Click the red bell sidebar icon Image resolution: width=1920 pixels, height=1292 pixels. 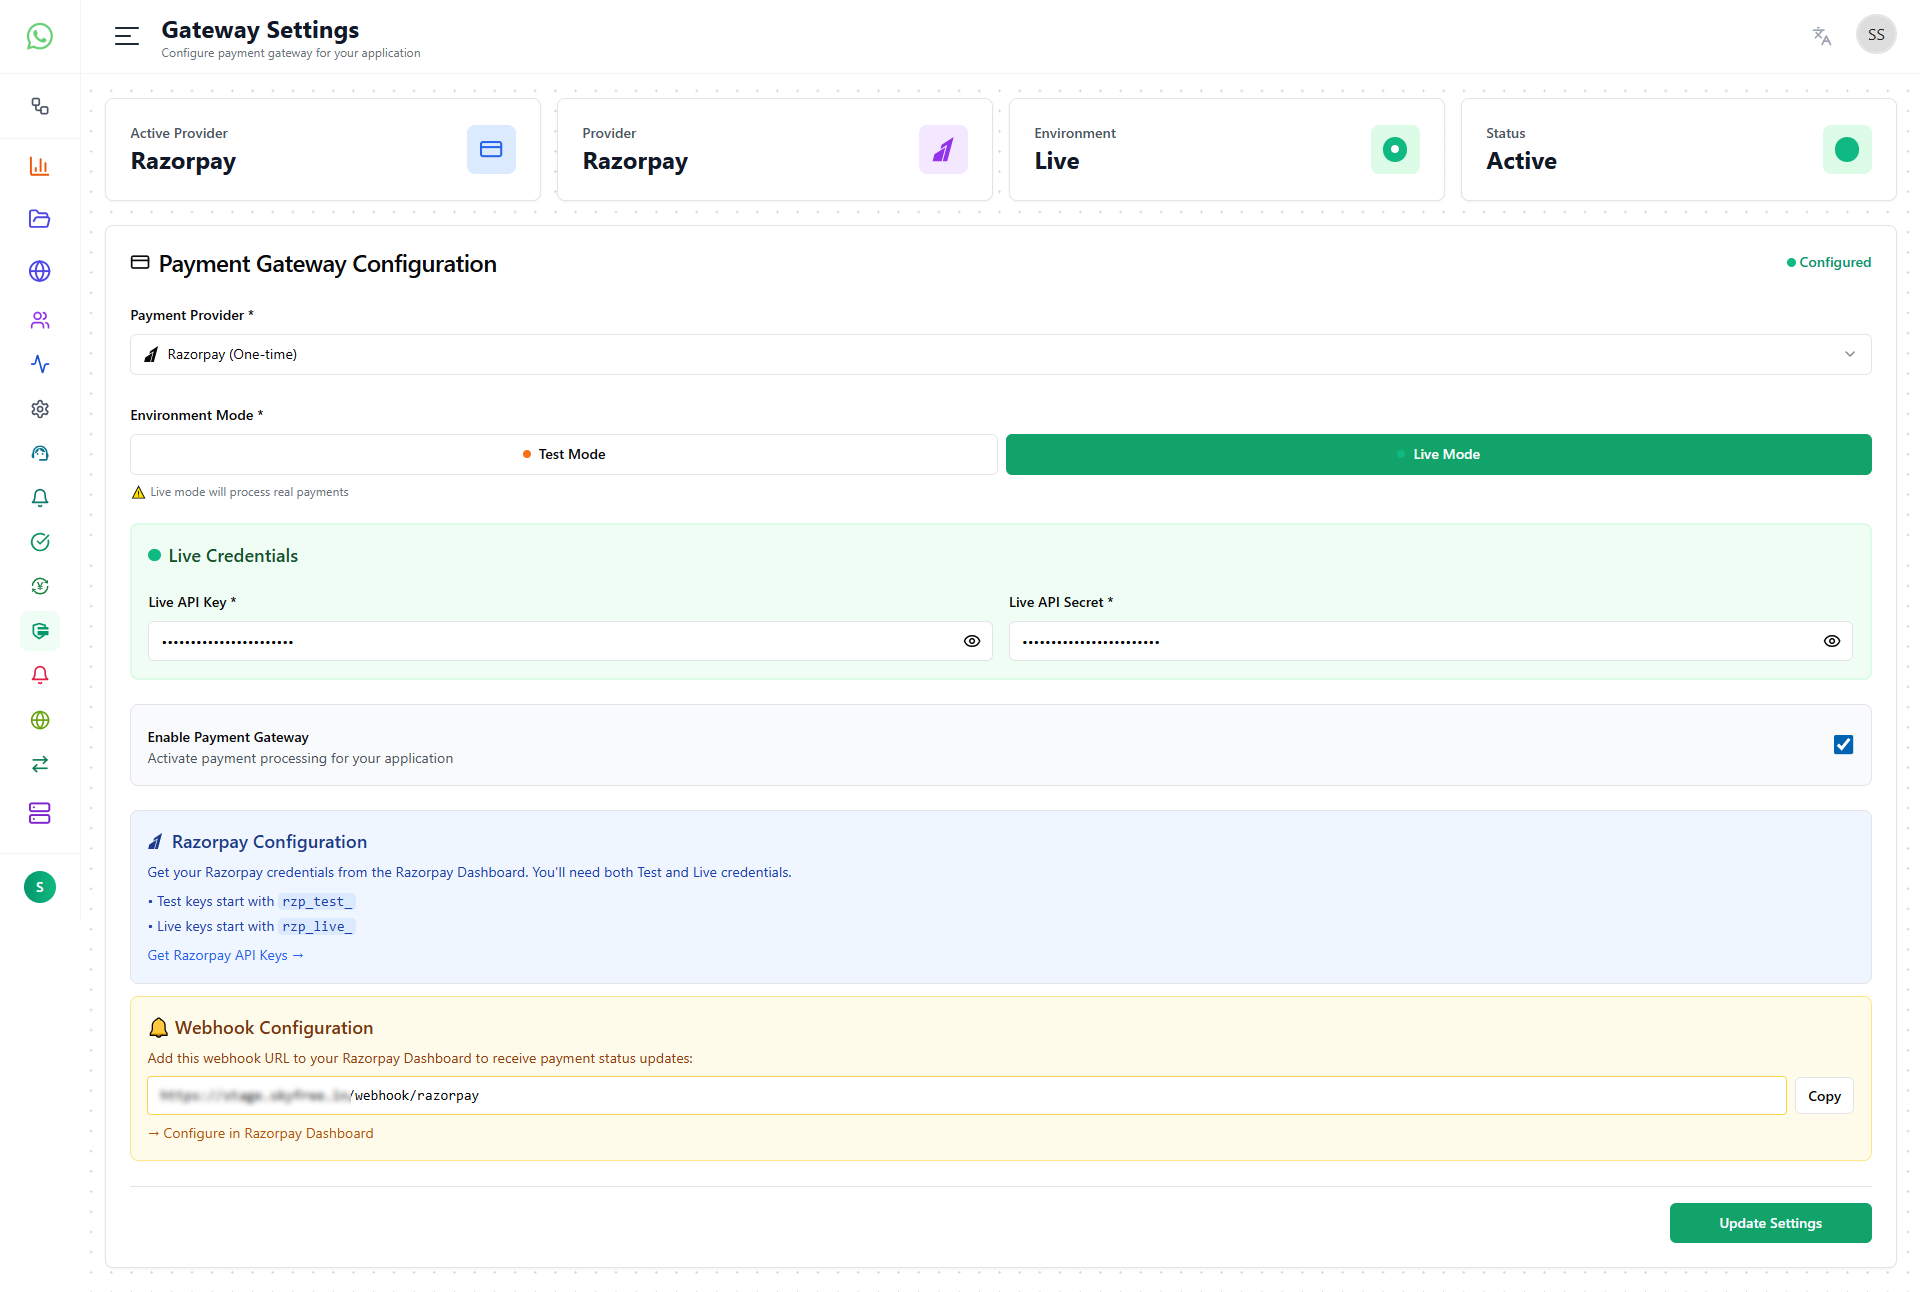(x=40, y=675)
